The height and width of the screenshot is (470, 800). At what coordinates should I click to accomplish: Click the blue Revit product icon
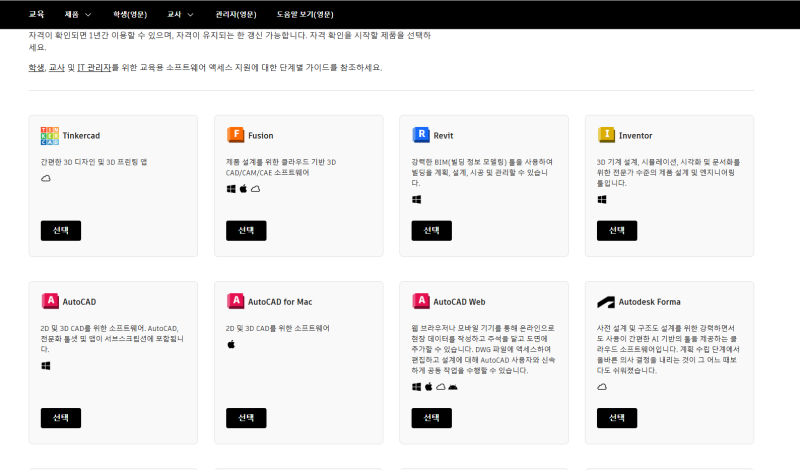click(421, 135)
